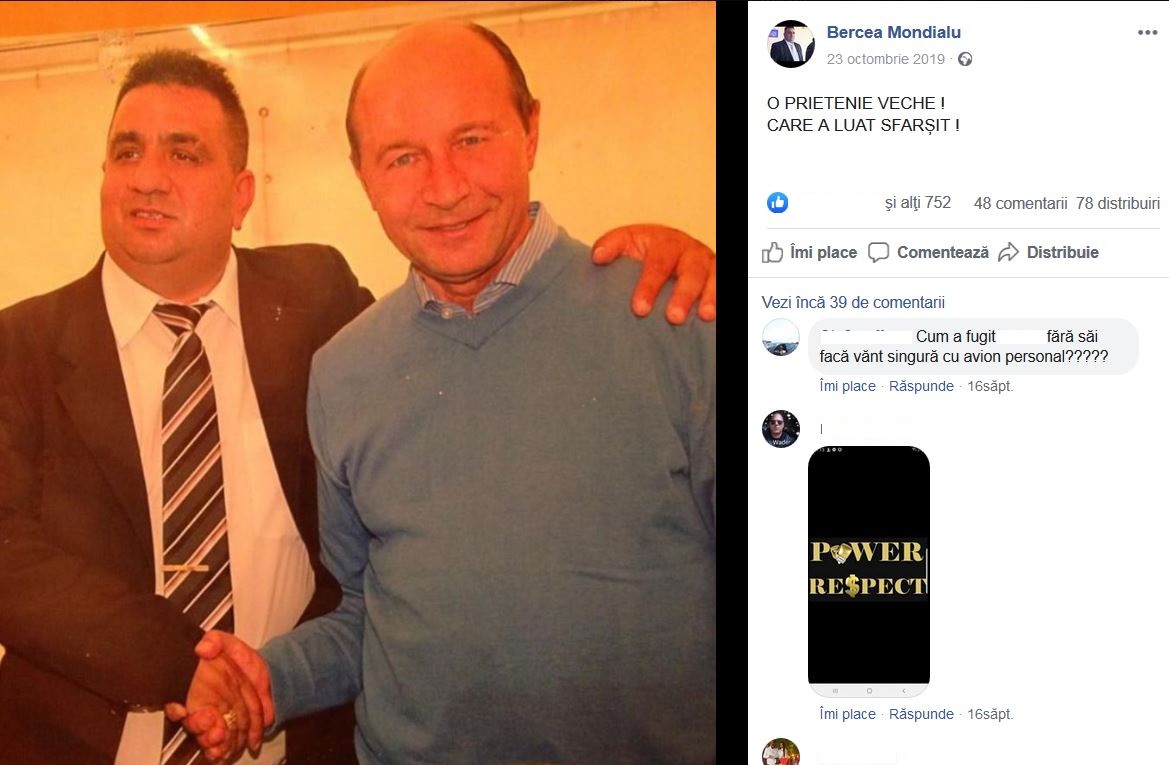This screenshot has width=1169, height=765.
Task: Click the thumbs-up Îmi place icon
Action: (x=772, y=252)
